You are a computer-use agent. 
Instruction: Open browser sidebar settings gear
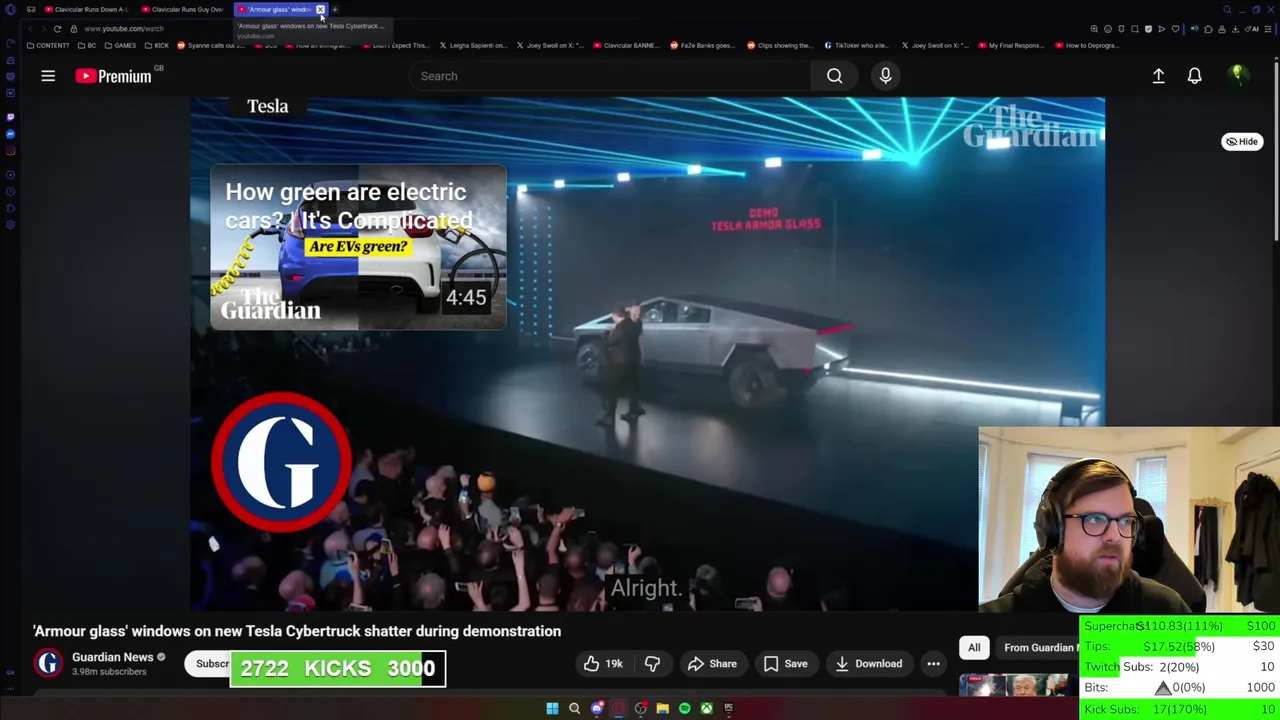(x=10, y=225)
